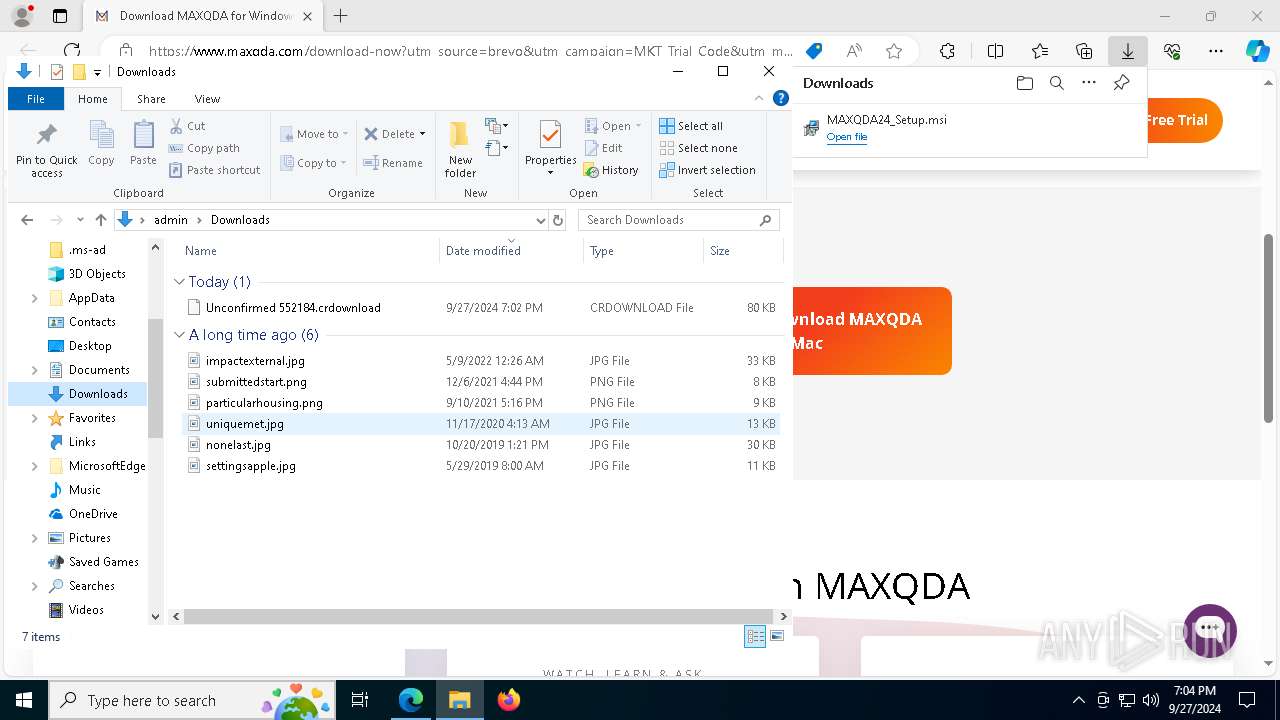The height and width of the screenshot is (720, 1280).
Task: Open the Open button dropdown arrow
Action: (x=638, y=126)
